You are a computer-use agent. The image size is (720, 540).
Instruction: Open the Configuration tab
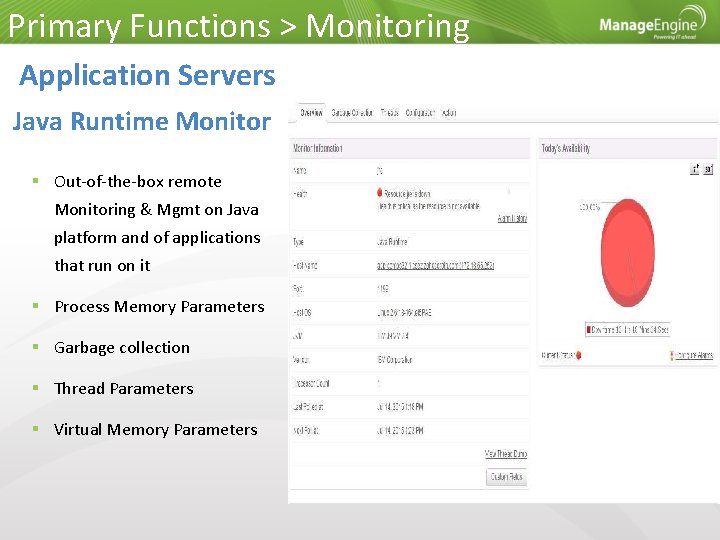pyautogui.click(x=420, y=112)
